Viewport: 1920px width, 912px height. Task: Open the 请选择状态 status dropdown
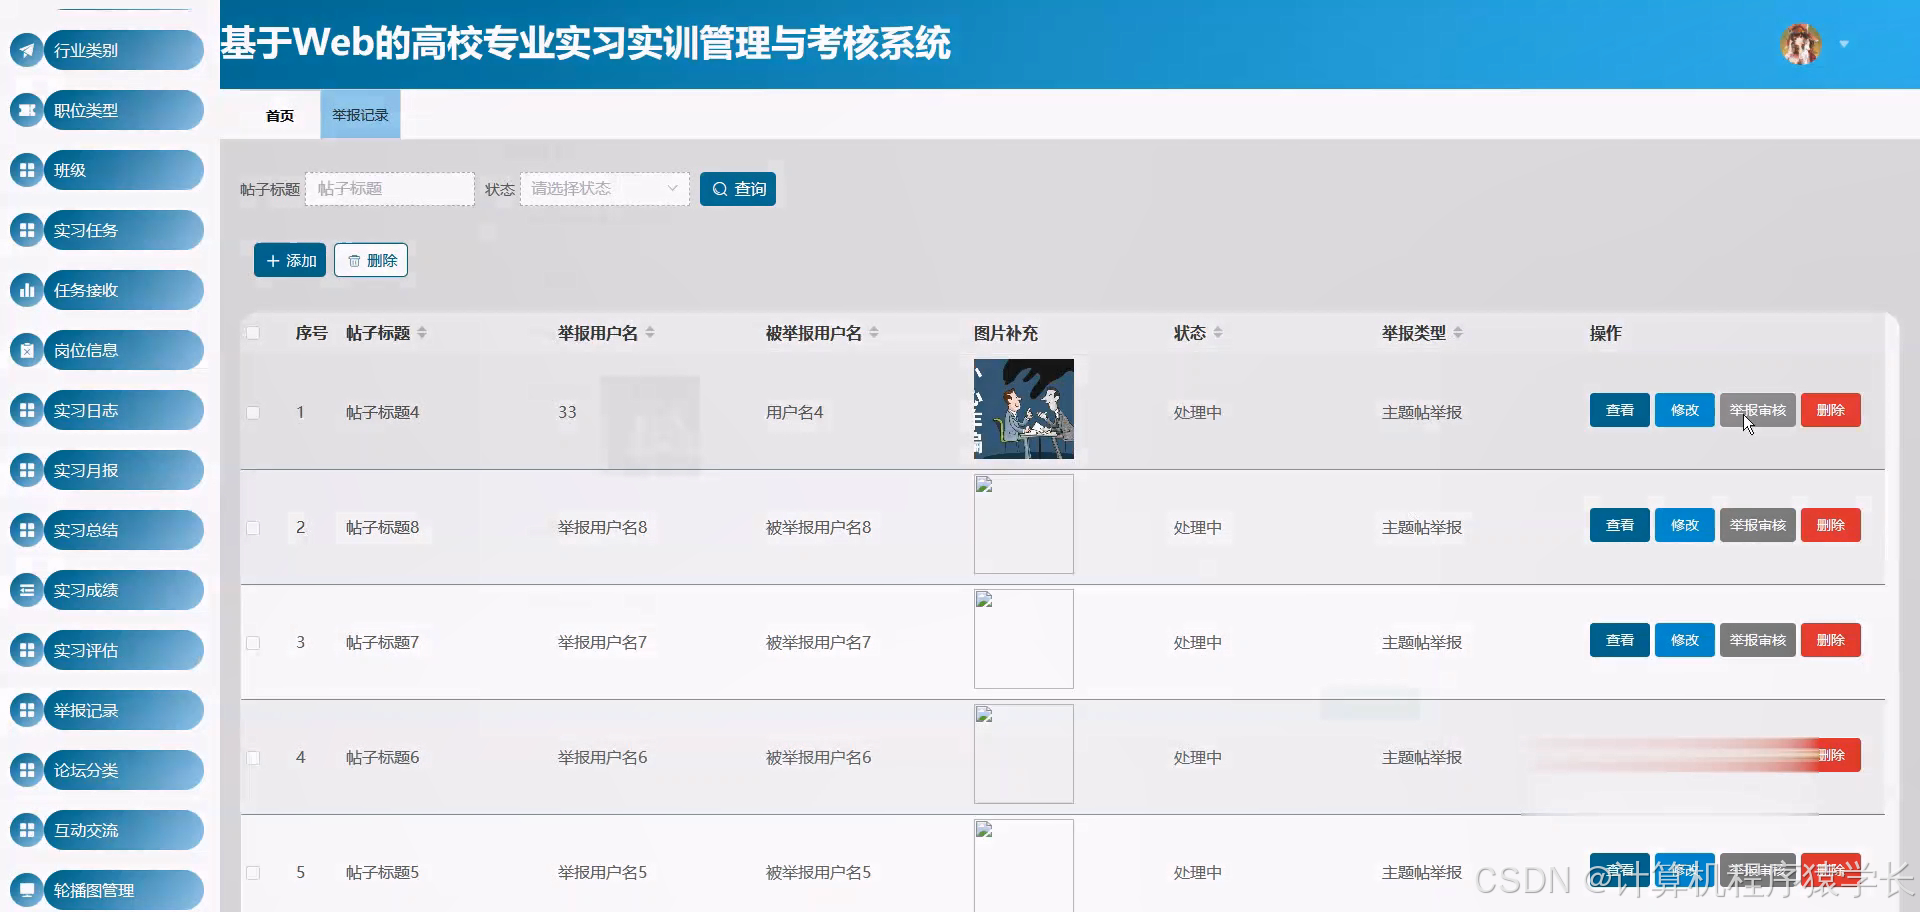603,188
